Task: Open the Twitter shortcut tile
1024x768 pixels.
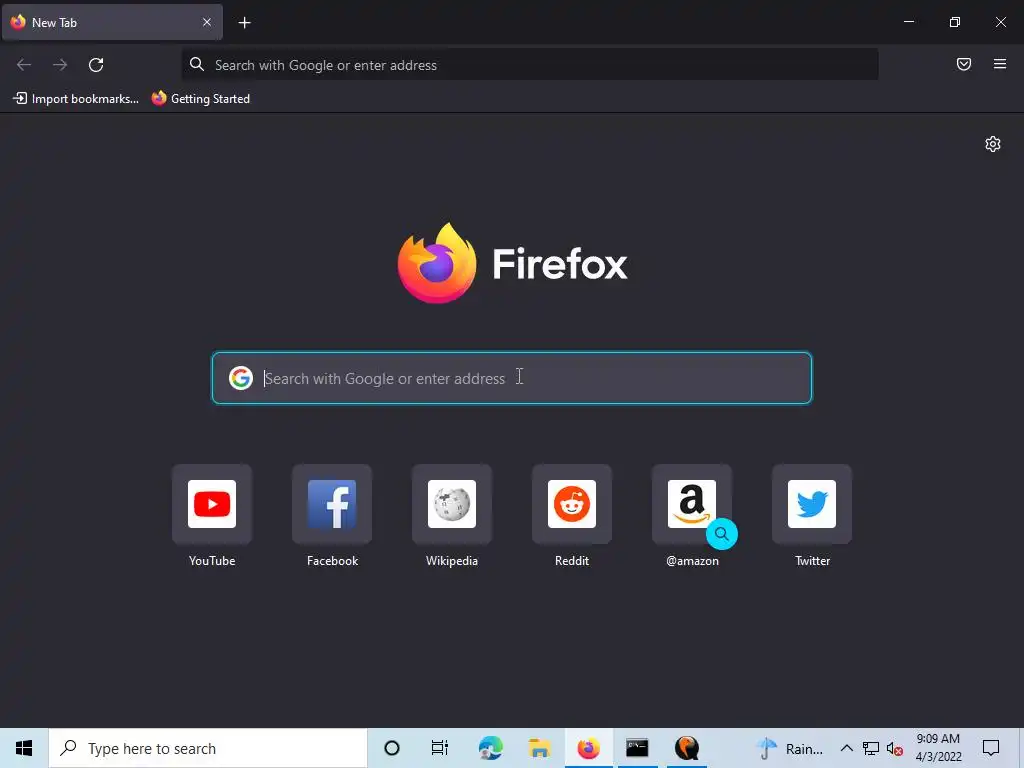Action: click(812, 504)
